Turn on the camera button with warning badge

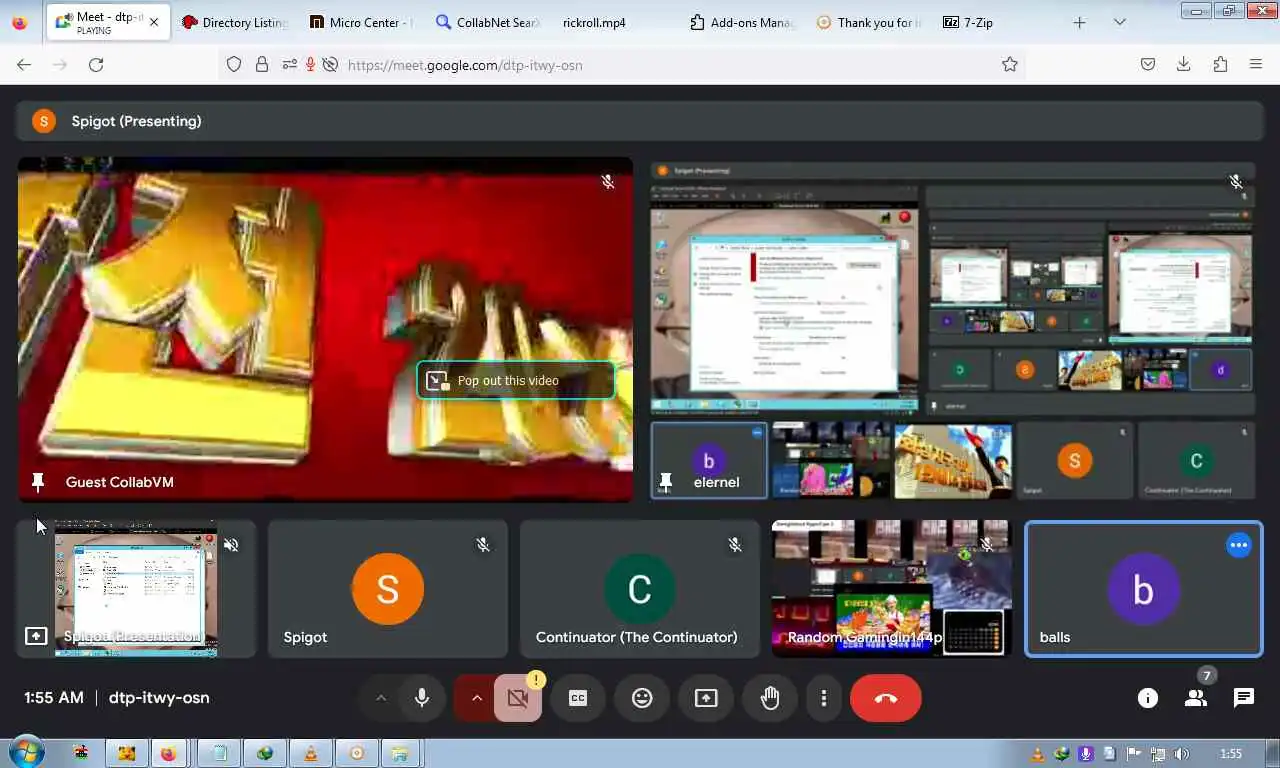[x=518, y=698]
